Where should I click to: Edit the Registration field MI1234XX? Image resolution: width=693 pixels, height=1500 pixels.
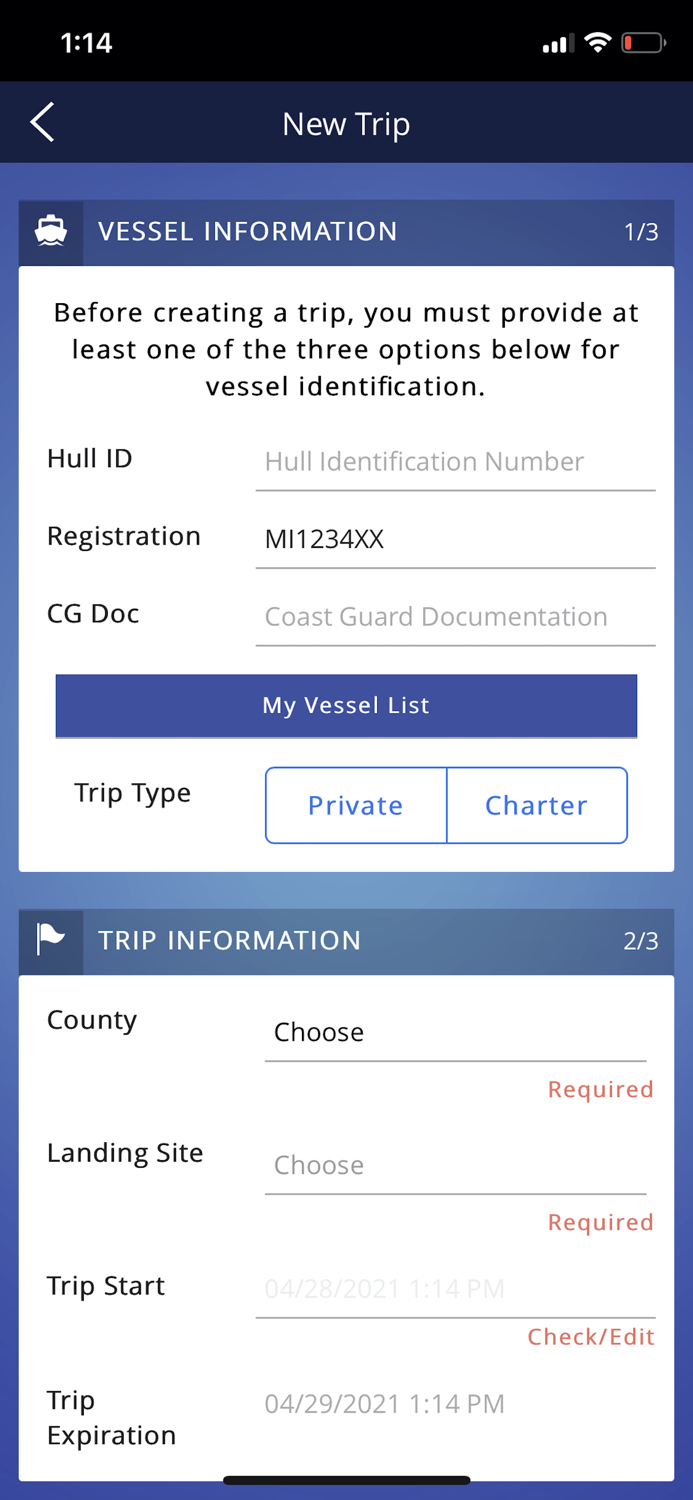tap(456, 541)
